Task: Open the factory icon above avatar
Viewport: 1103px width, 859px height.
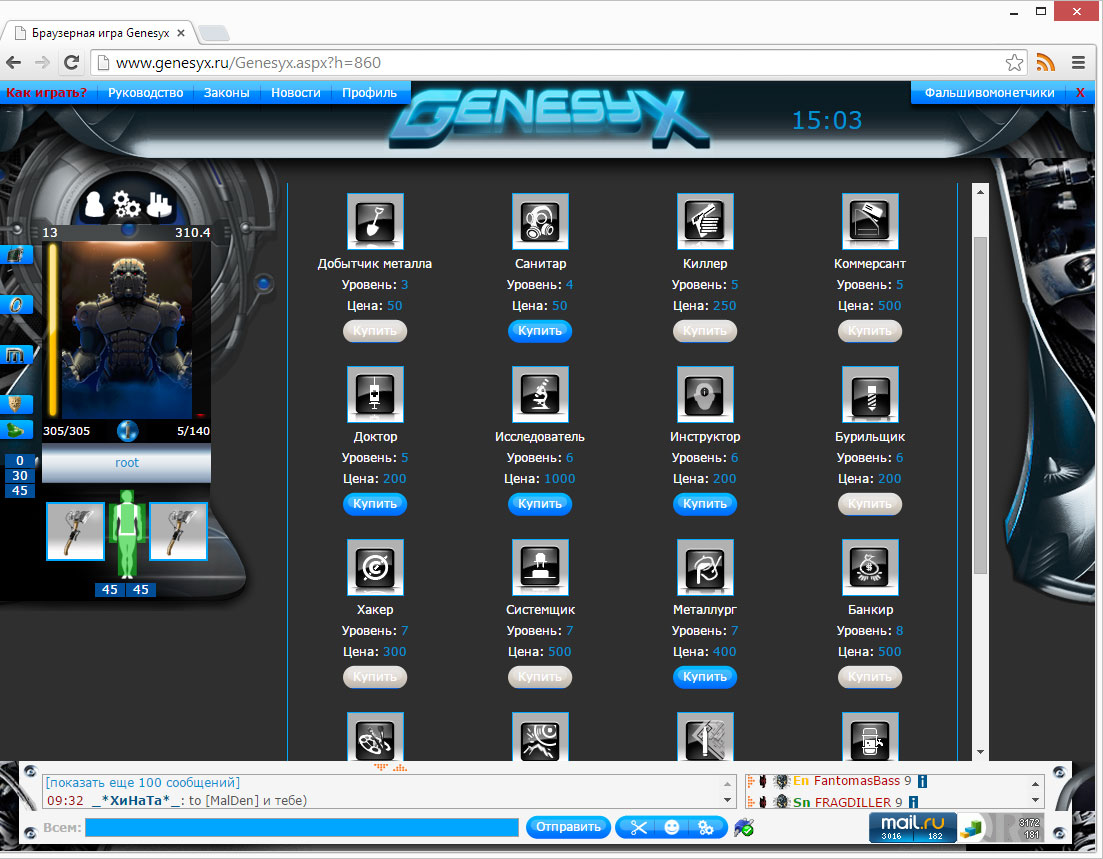Action: coord(159,204)
